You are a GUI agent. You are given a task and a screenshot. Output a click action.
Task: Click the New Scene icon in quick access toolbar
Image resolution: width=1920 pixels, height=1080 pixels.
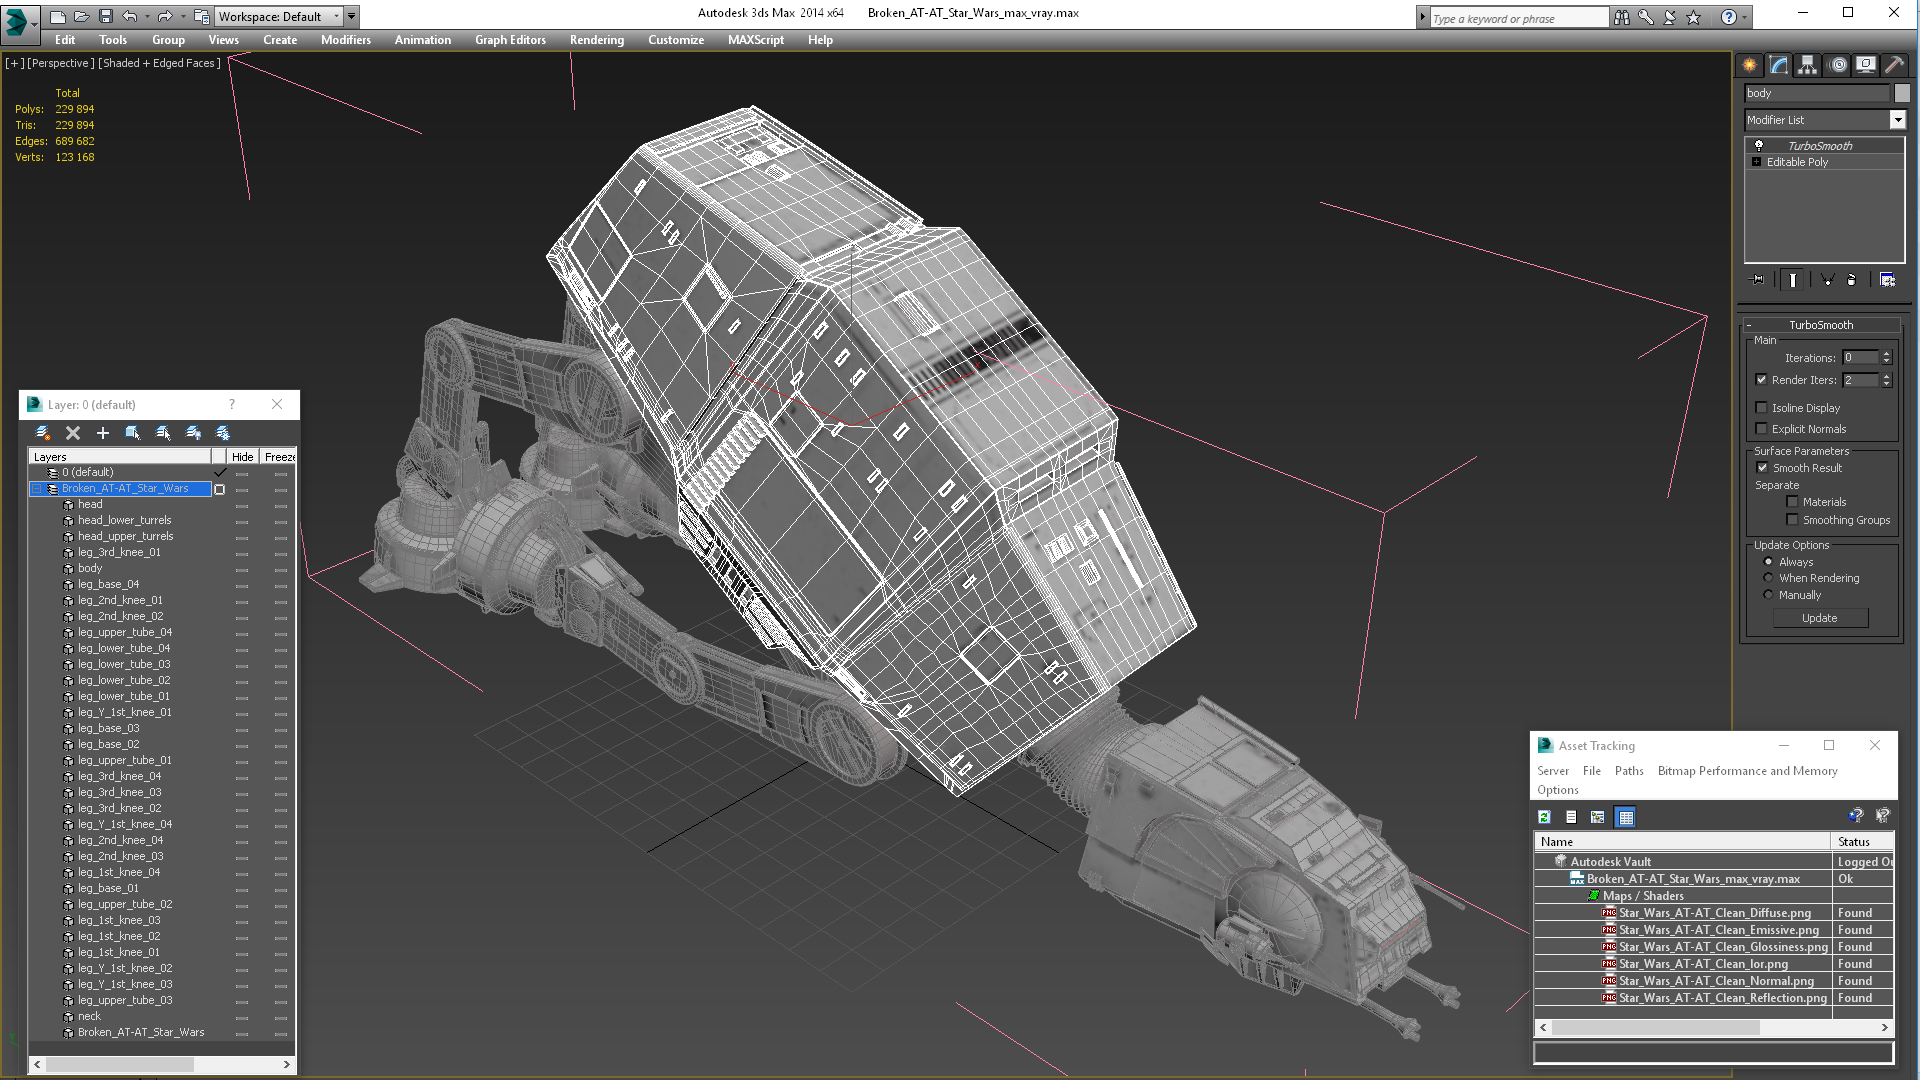coord(58,16)
